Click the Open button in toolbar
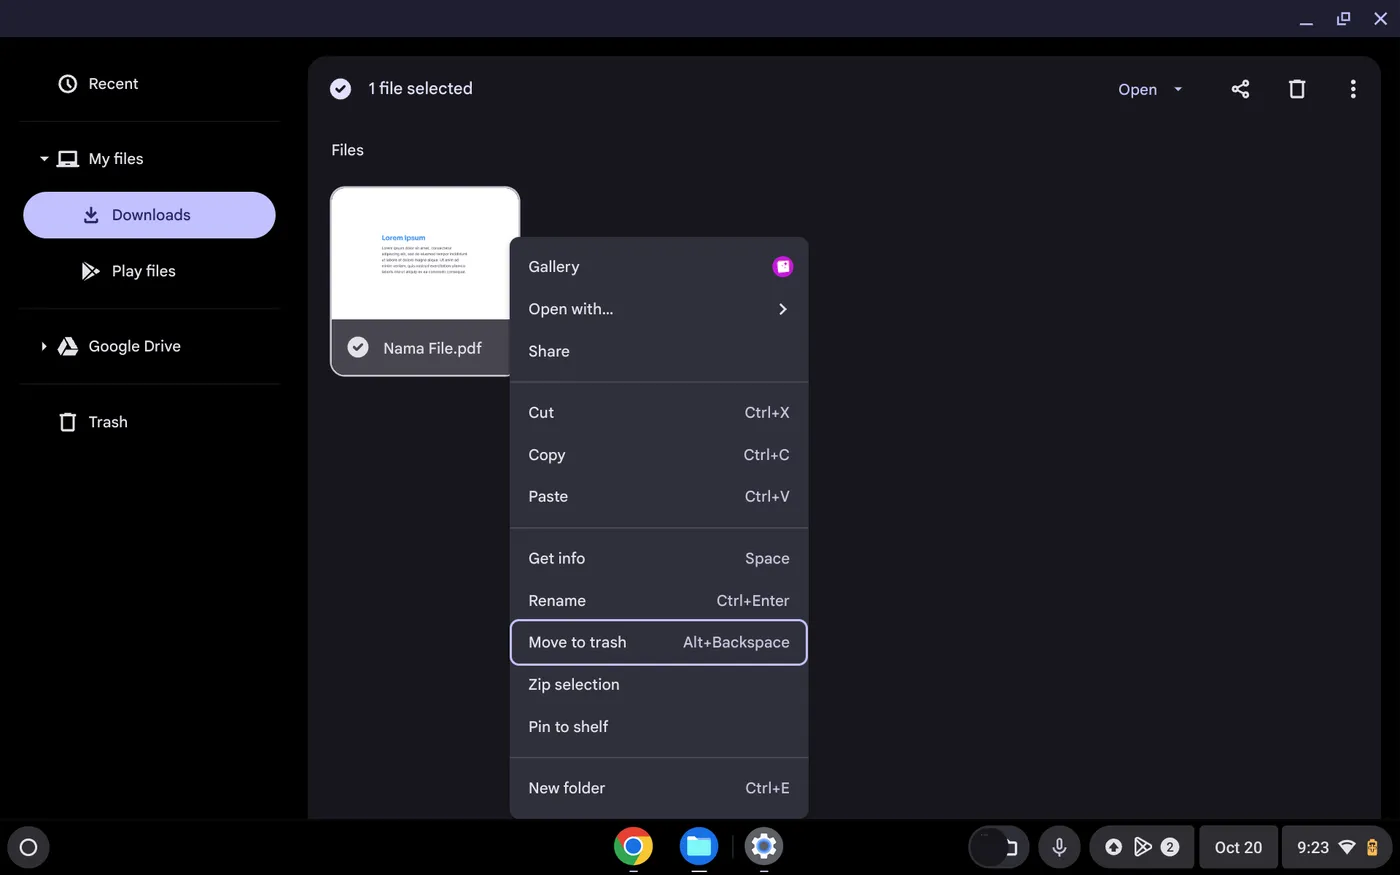This screenshot has width=1400, height=875. [1137, 89]
